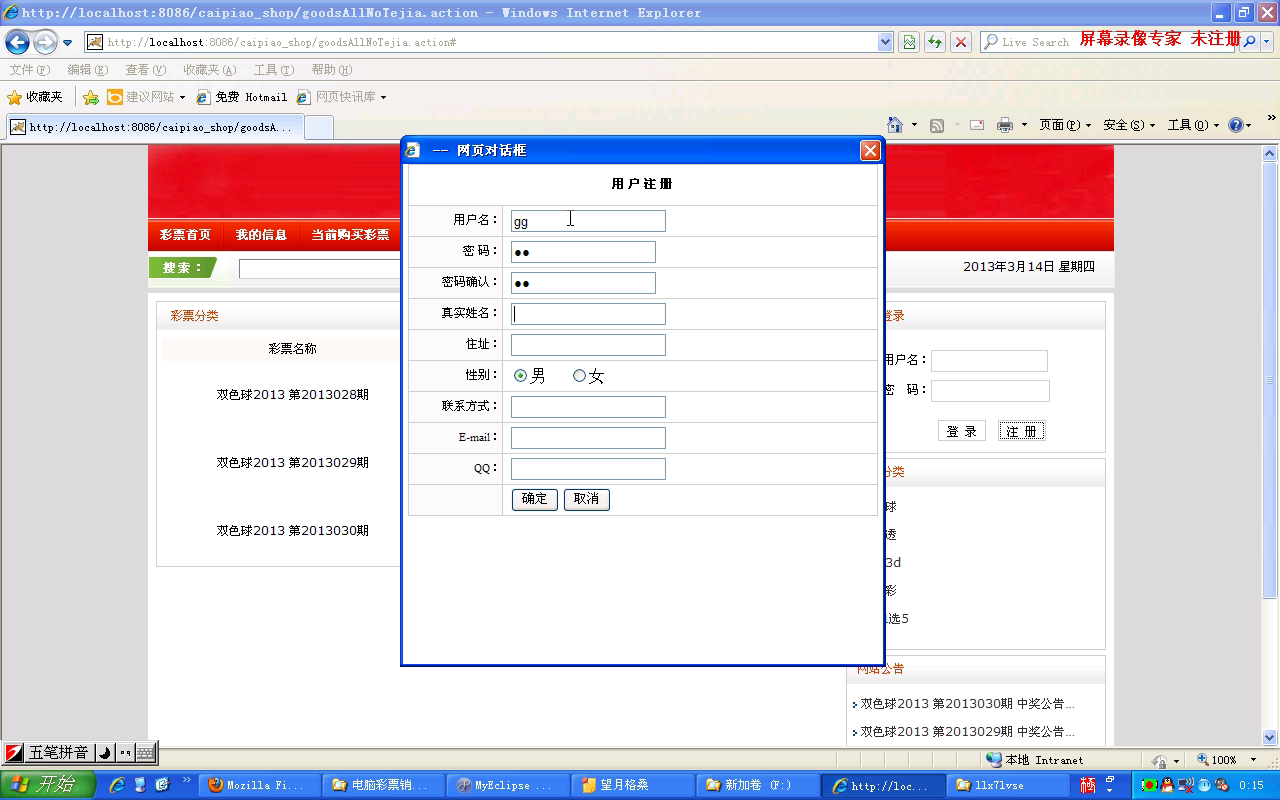Open 工具(O) command bar menu
Screen dimensions: 1280x800
1194,125
